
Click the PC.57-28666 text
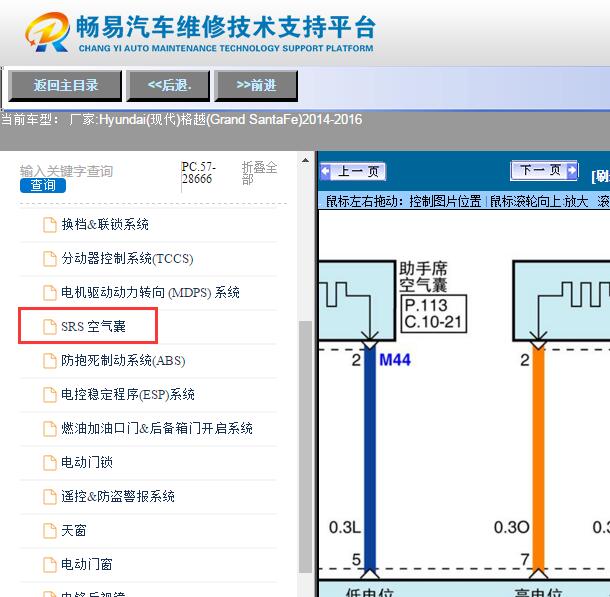coord(199,173)
